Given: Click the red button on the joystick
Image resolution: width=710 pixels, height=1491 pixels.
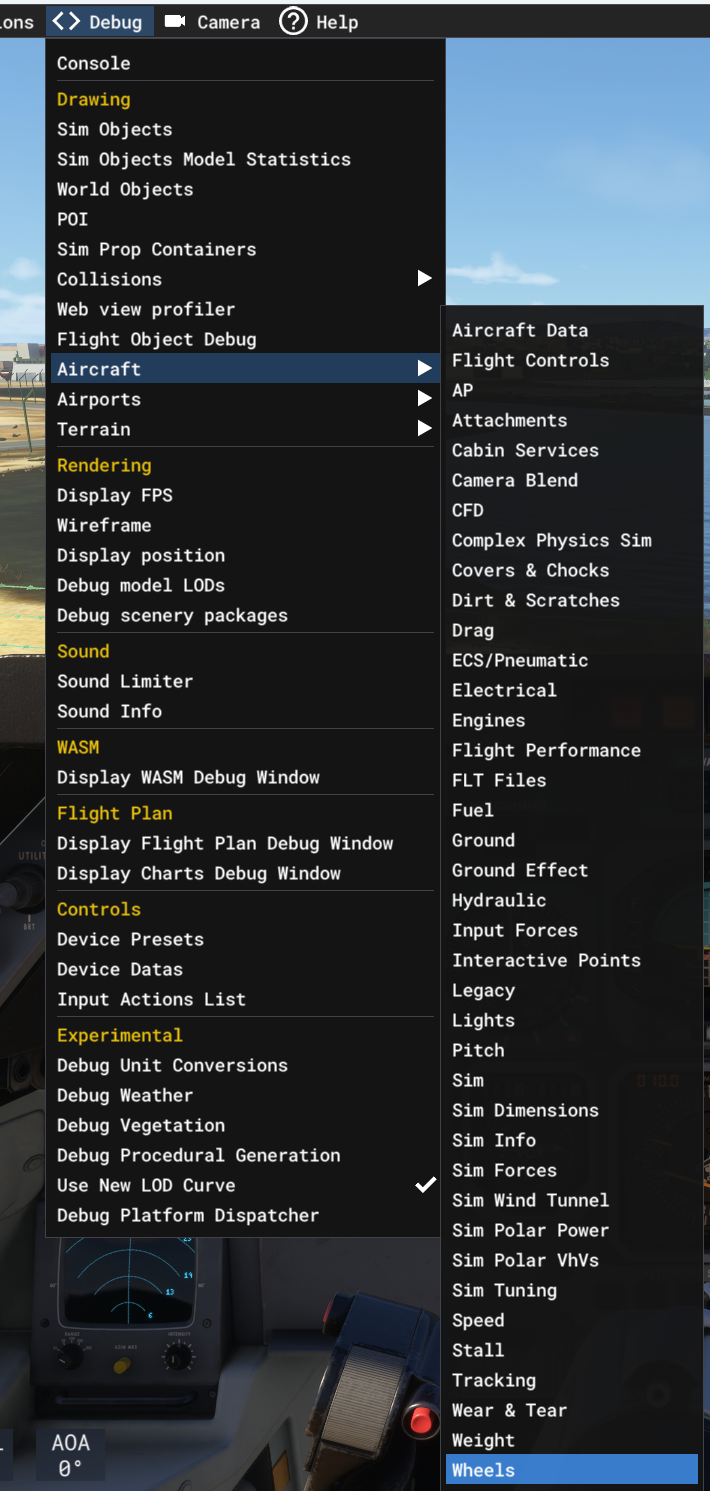Looking at the screenshot, I should [423, 1418].
